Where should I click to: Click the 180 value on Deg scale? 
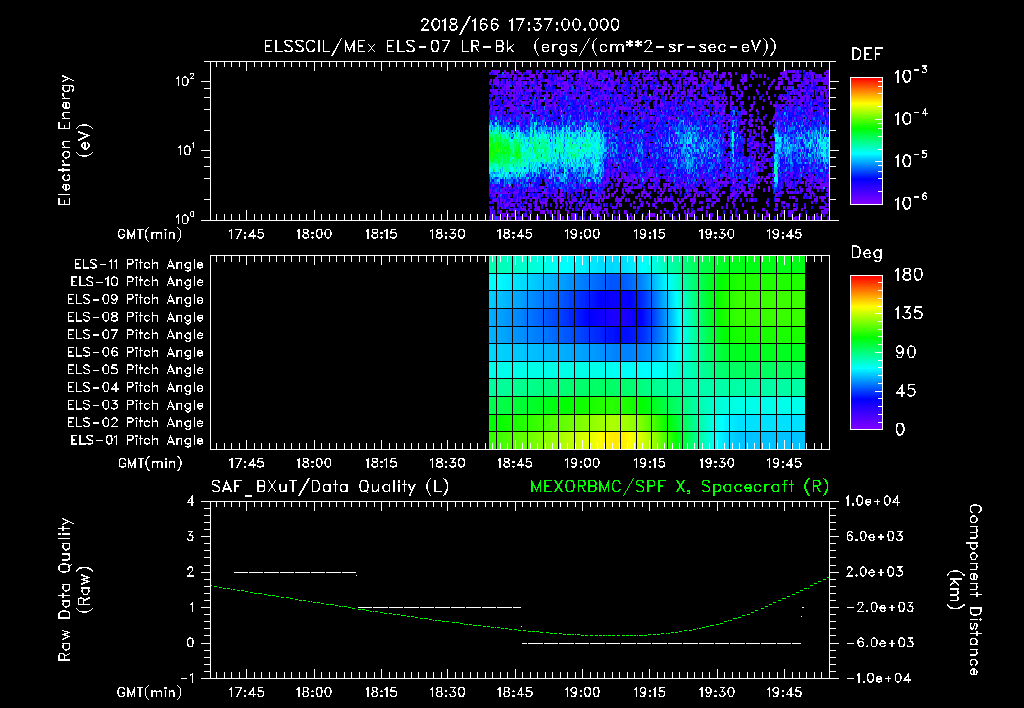pyautogui.click(x=908, y=274)
